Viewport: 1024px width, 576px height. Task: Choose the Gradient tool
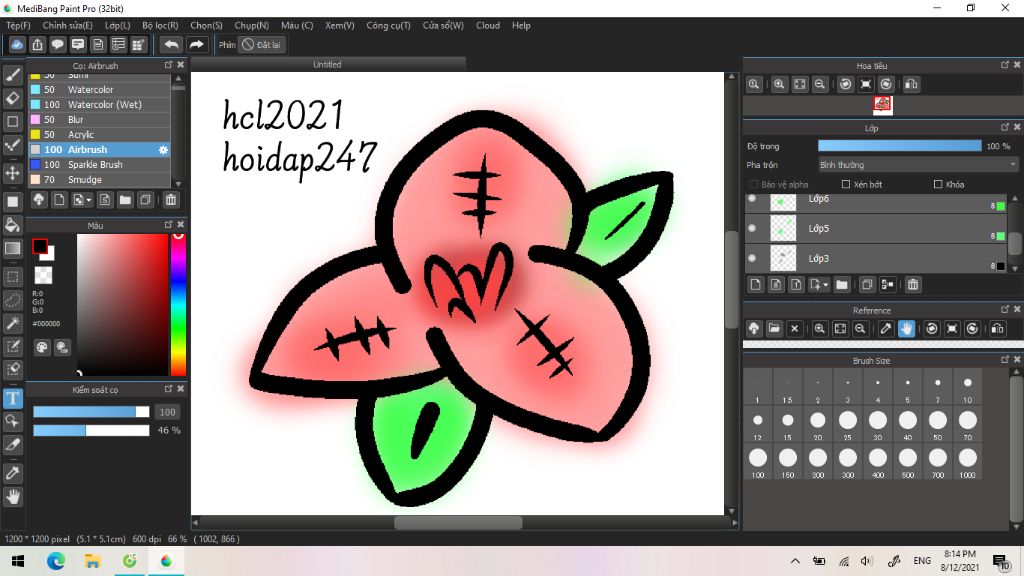[x=12, y=248]
